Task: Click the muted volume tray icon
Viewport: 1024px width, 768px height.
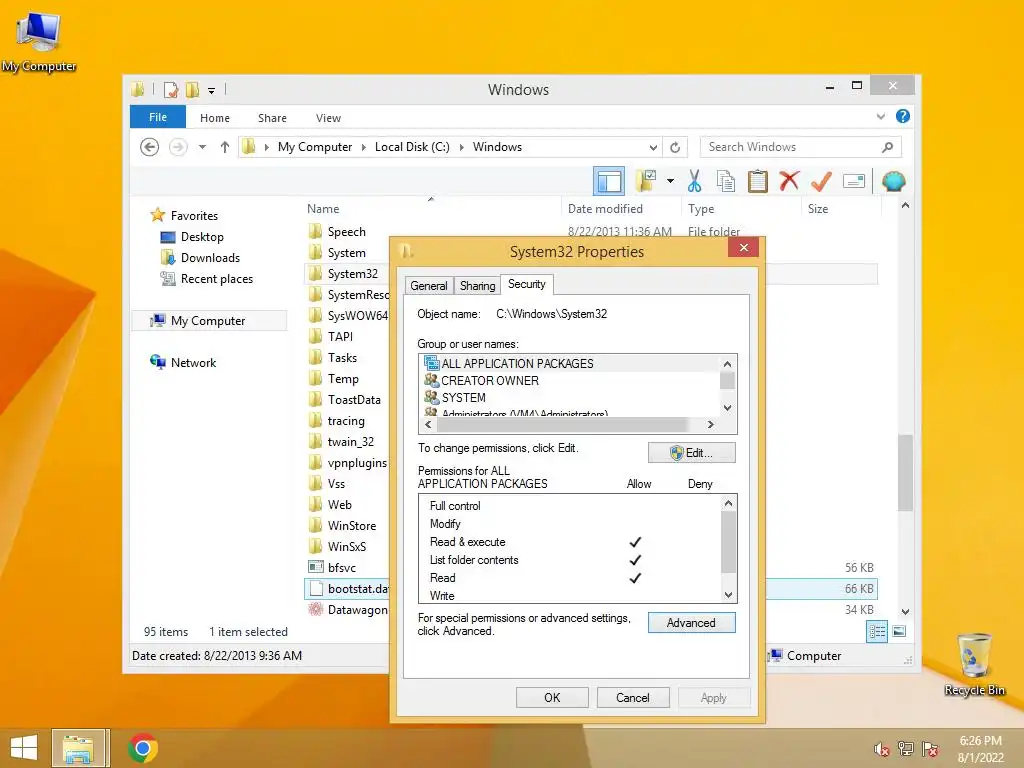Action: point(882,749)
